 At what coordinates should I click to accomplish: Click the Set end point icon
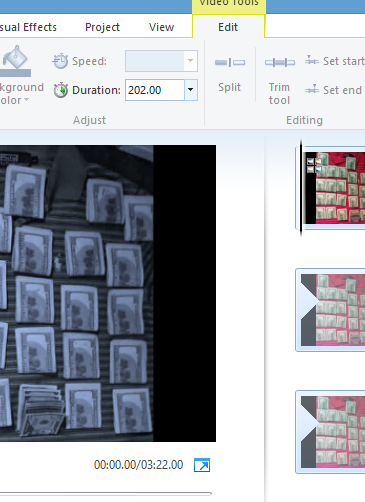click(x=312, y=90)
